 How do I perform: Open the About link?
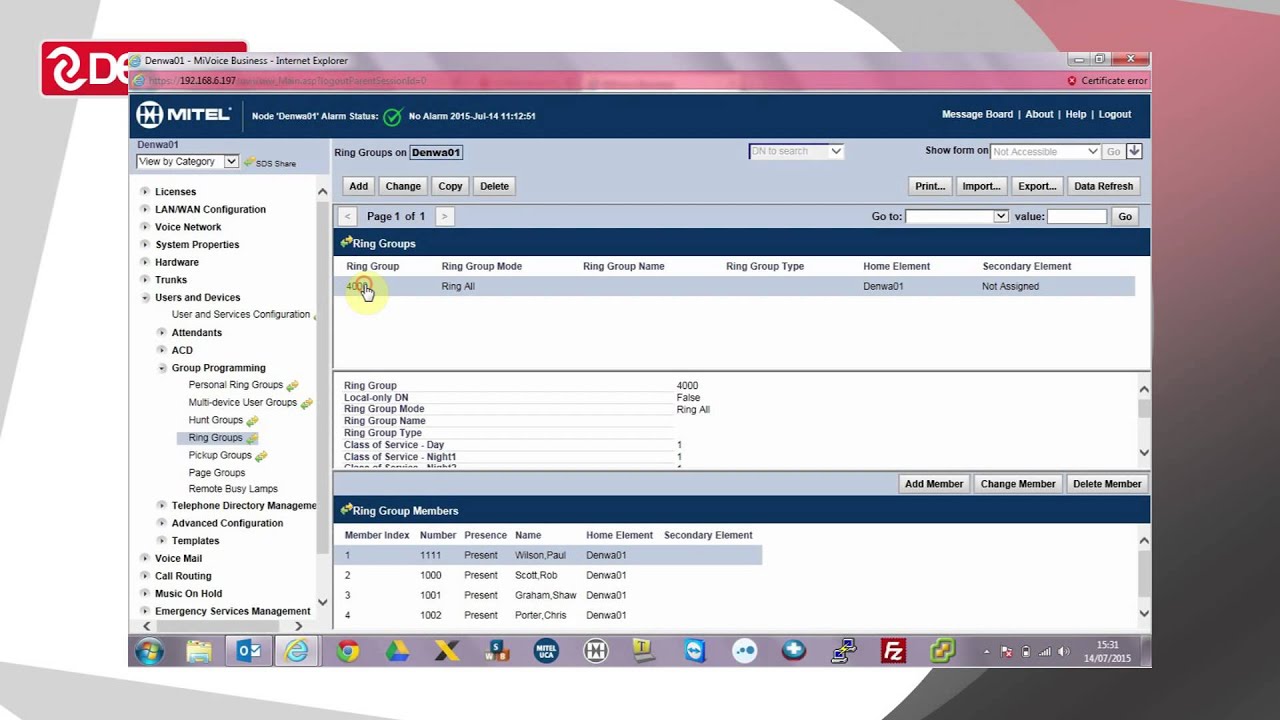pyautogui.click(x=1039, y=114)
